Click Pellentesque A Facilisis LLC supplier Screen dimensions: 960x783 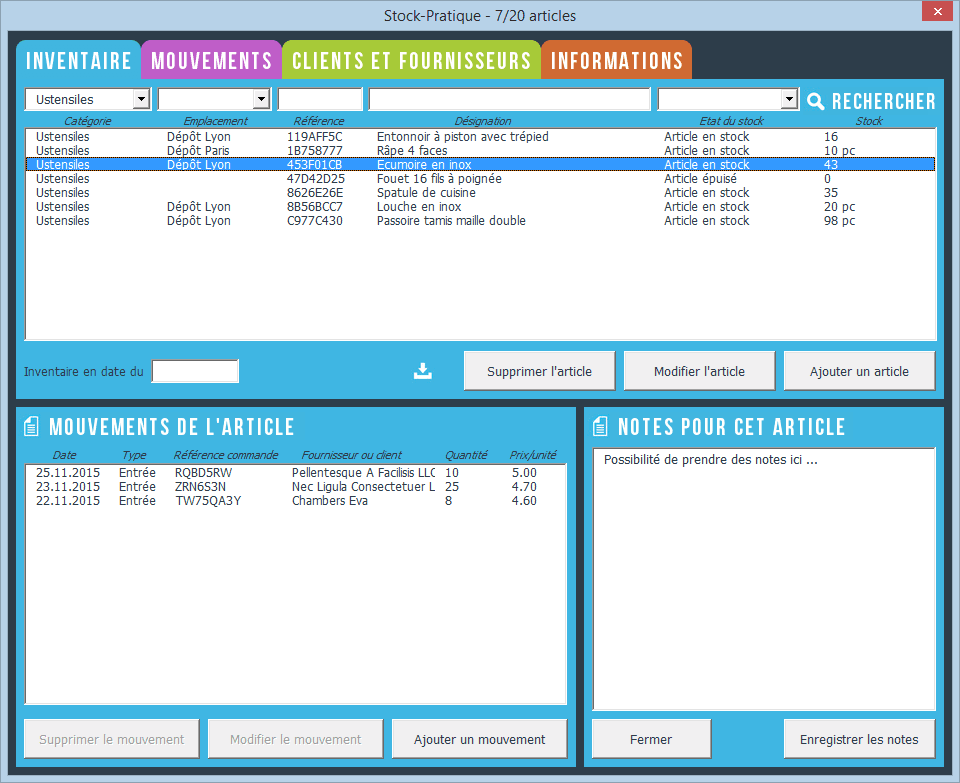point(363,473)
